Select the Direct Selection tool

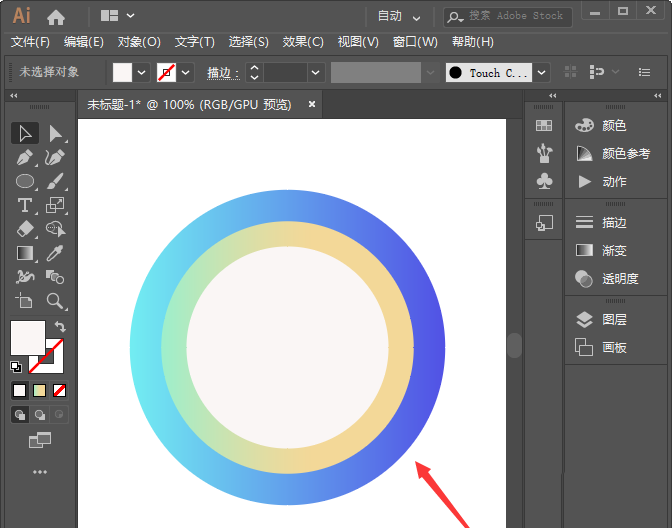point(55,134)
